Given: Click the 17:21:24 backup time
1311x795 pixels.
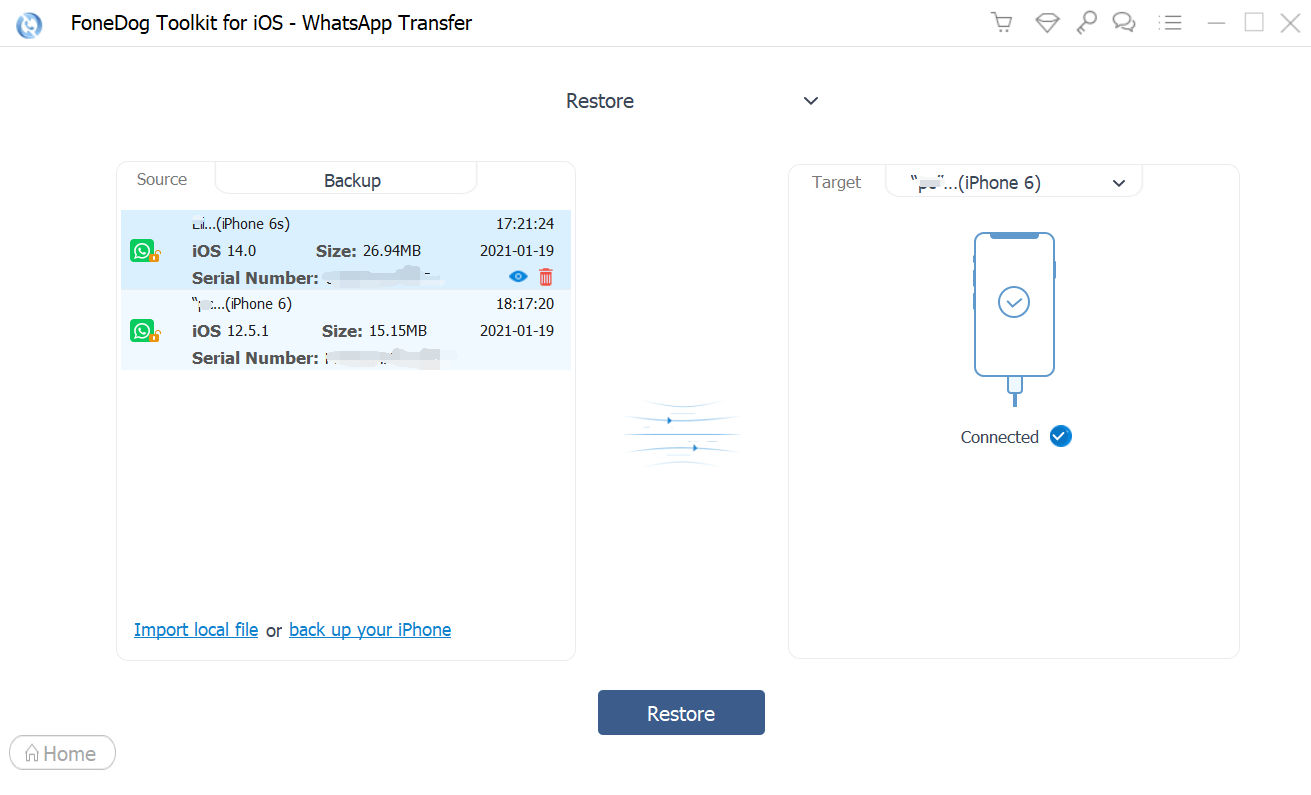Looking at the screenshot, I should 525,224.
